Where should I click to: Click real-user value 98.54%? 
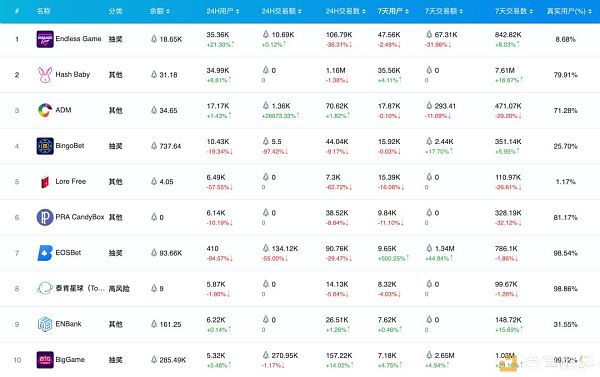(565, 253)
